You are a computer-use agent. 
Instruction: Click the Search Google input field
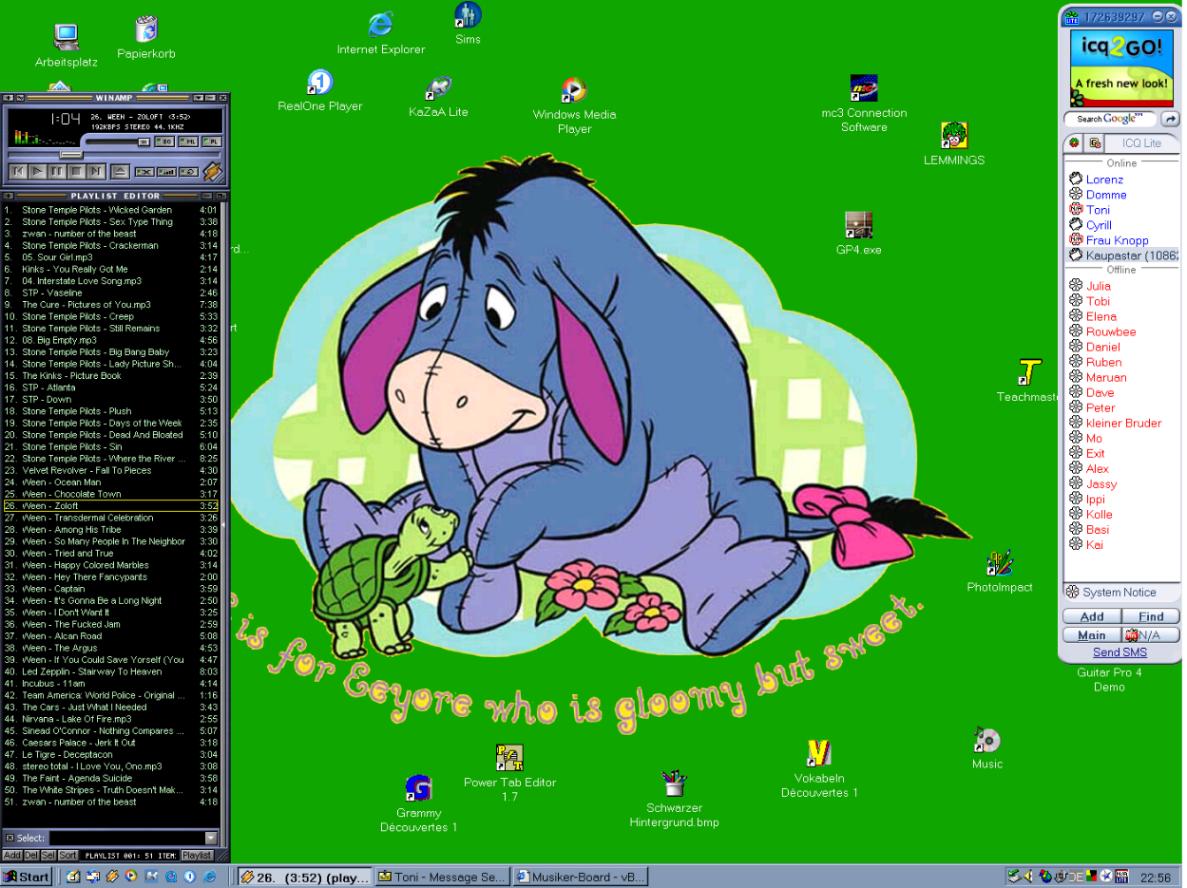[1111, 119]
